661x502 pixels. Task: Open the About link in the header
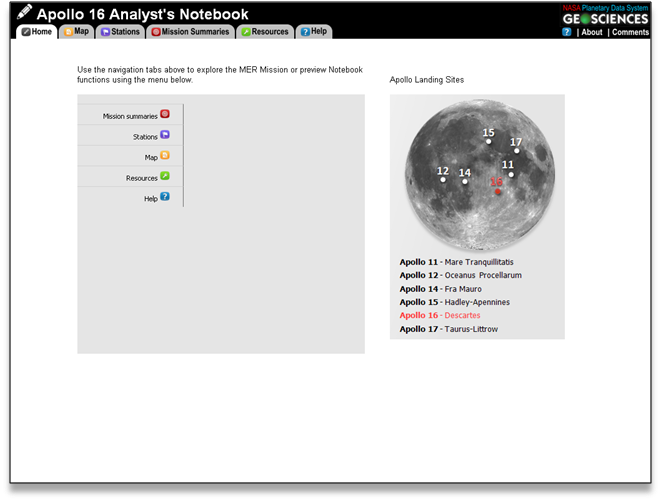(592, 32)
